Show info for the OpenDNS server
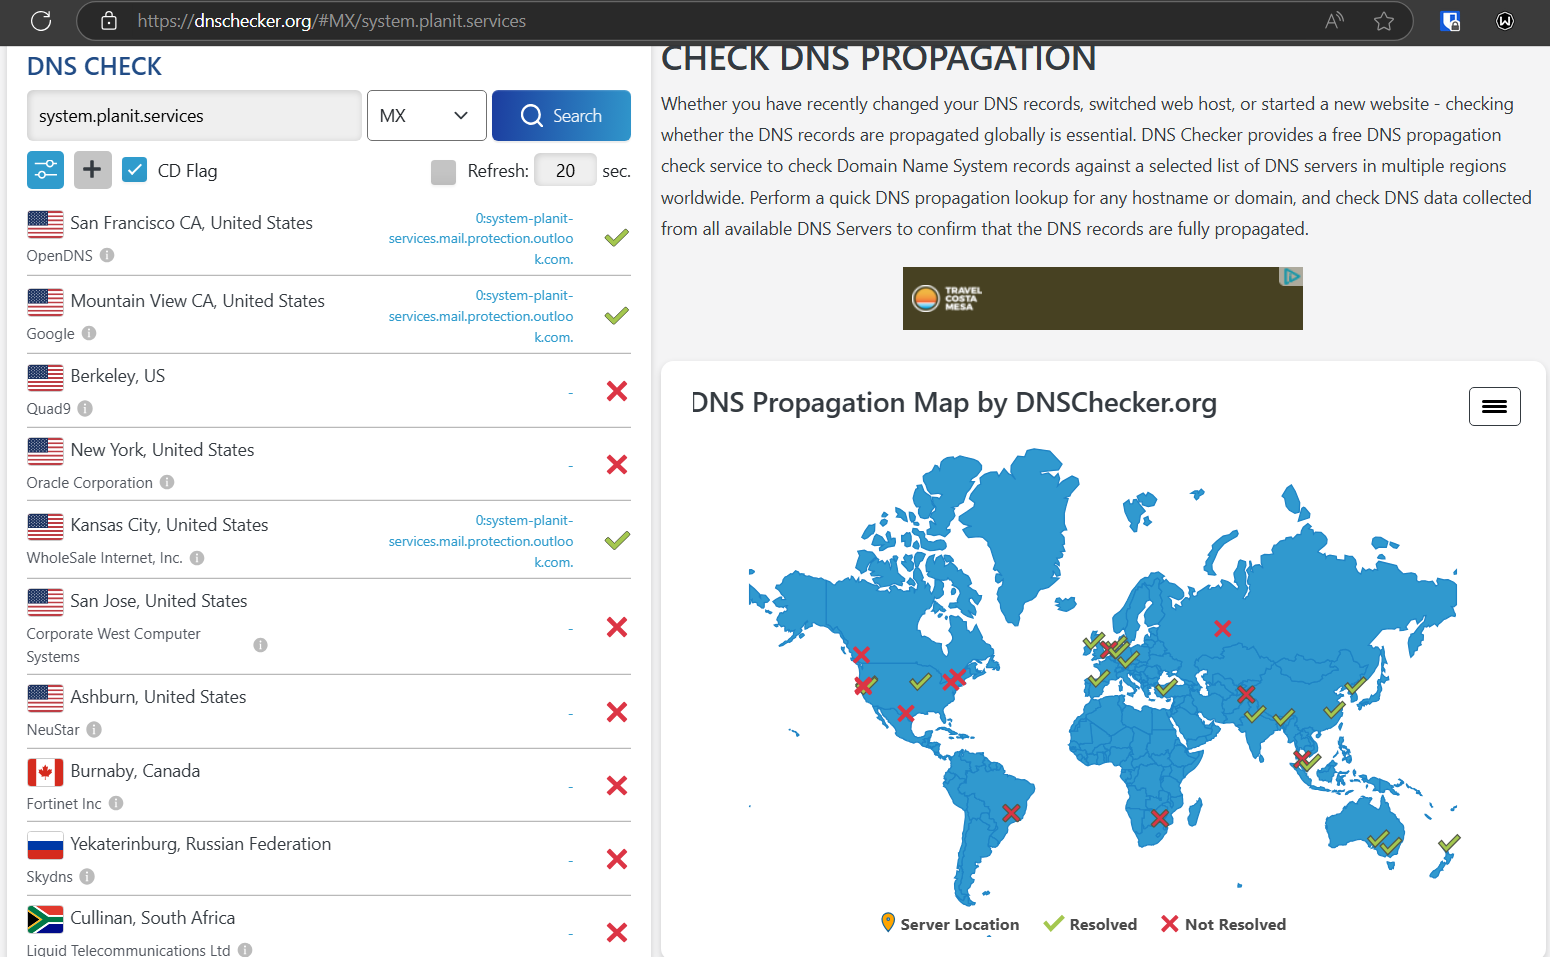 [x=107, y=255]
